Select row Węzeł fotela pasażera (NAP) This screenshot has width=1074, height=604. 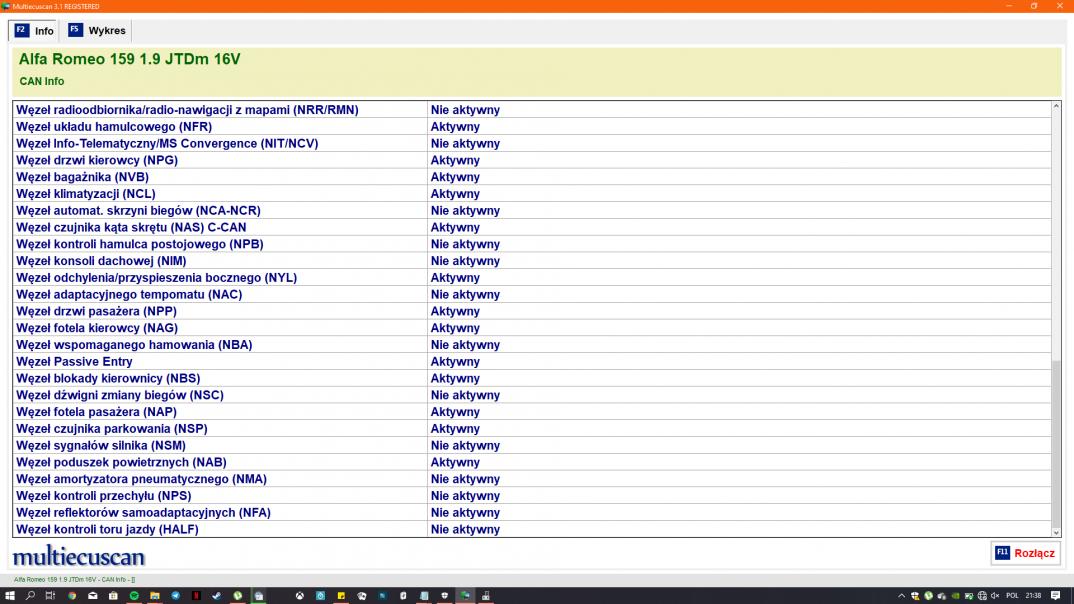(532, 412)
